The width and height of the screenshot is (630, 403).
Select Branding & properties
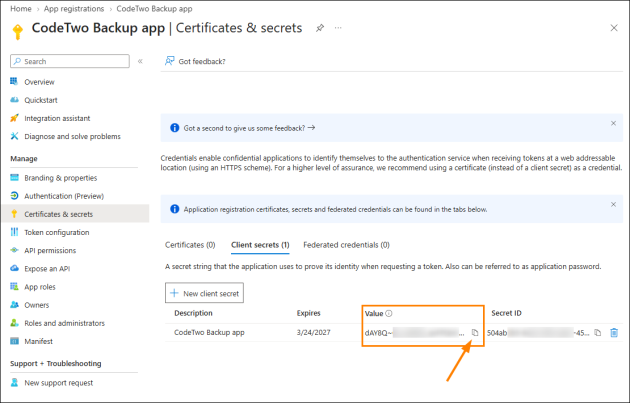coord(60,178)
